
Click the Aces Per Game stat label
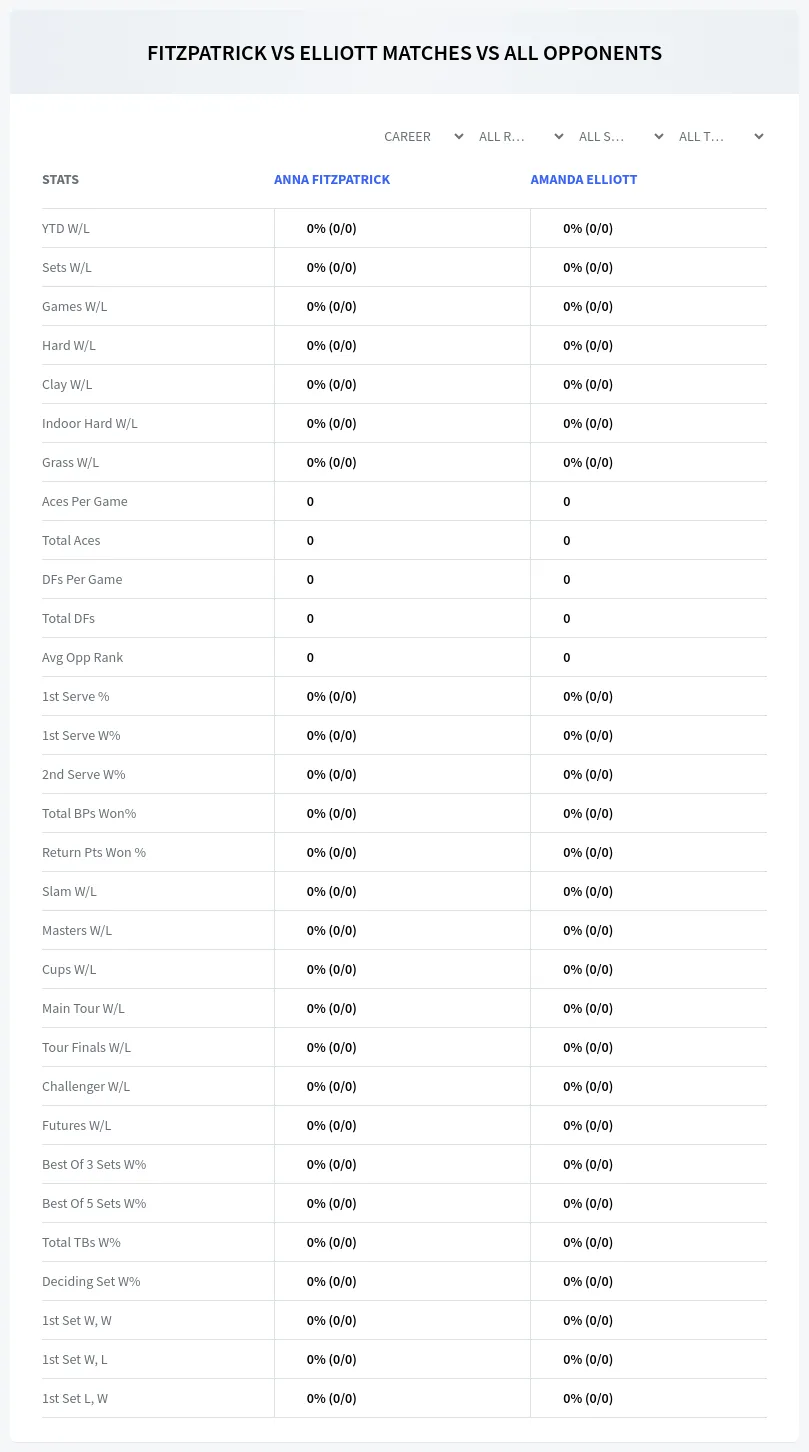tap(85, 501)
